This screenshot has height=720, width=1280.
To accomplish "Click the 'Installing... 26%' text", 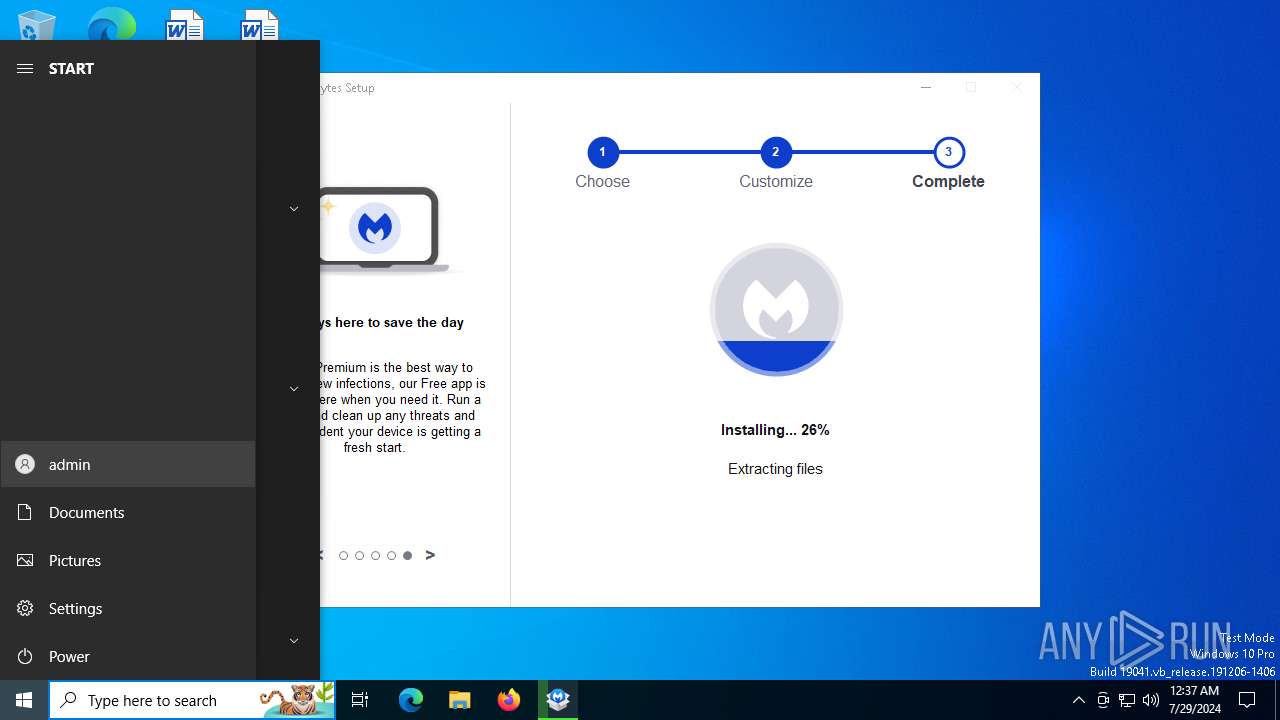I will point(775,430).
